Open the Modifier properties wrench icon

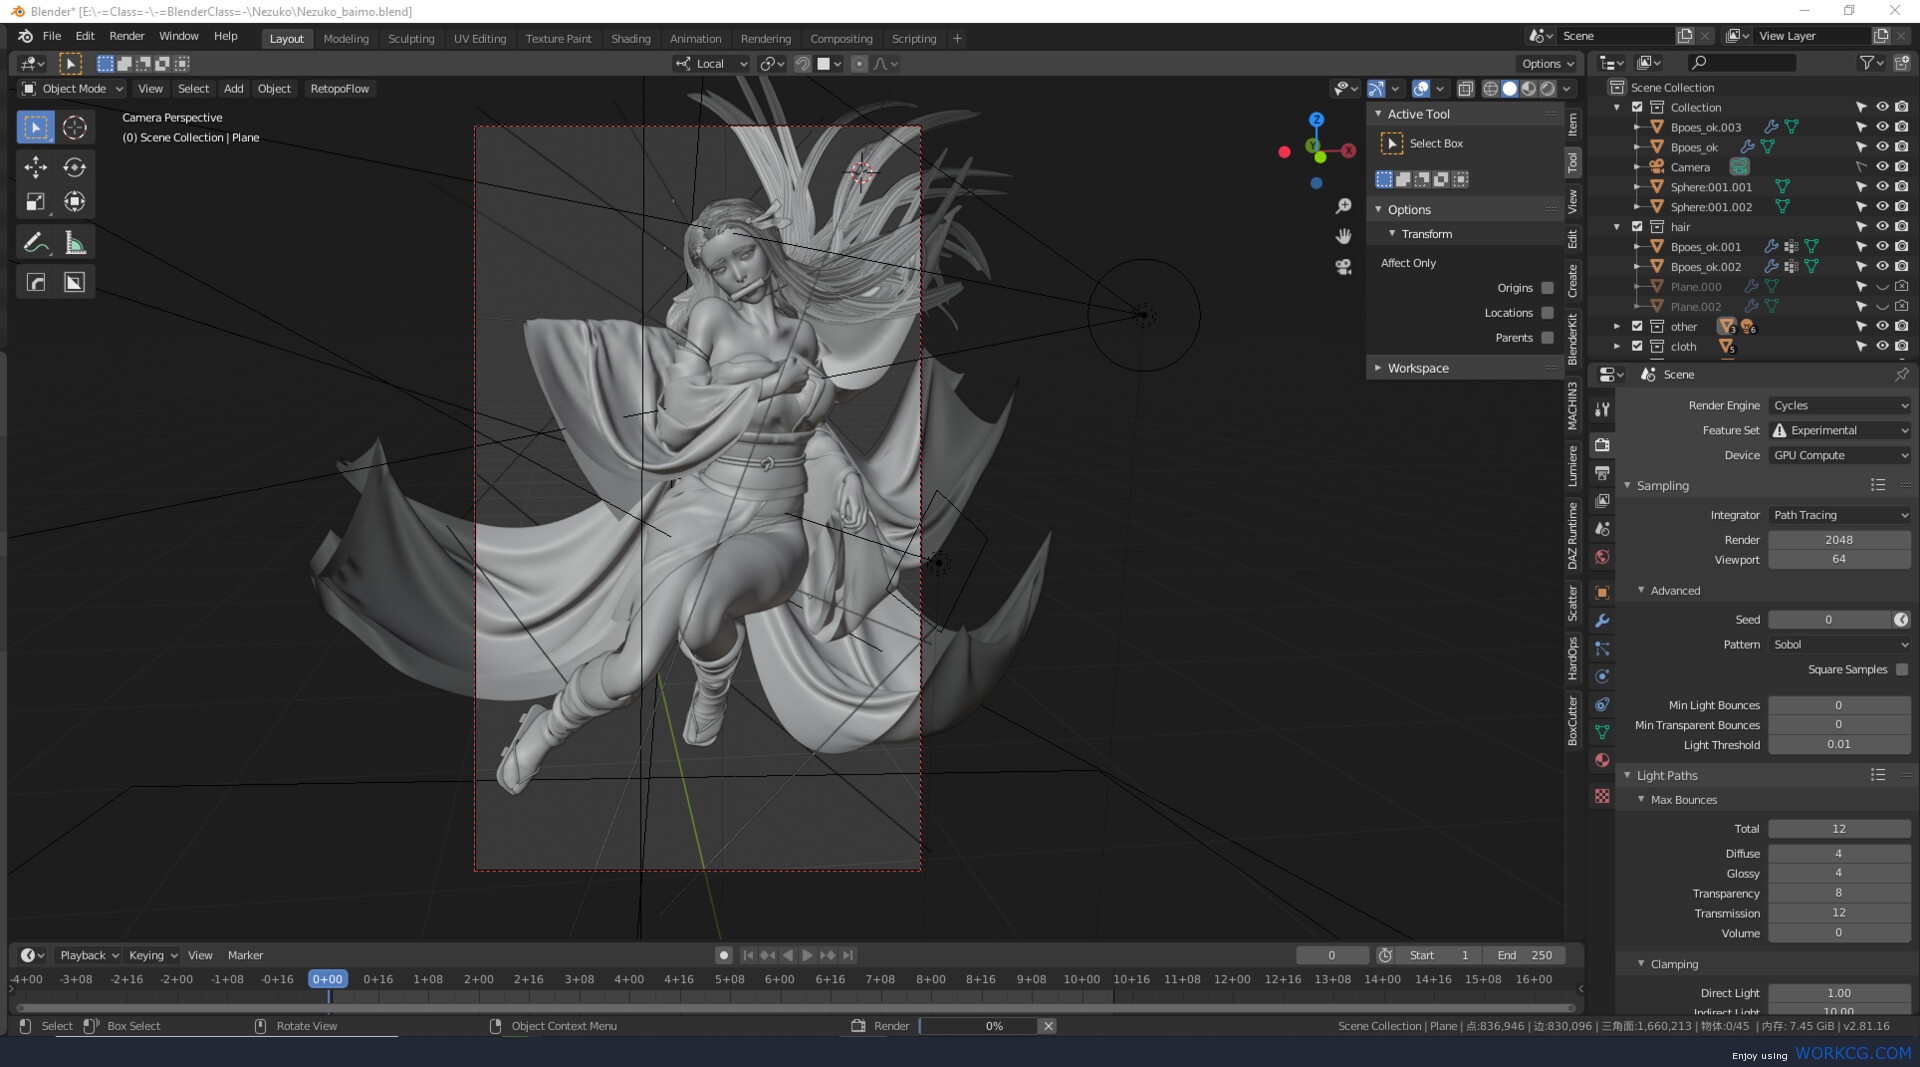tap(1602, 620)
